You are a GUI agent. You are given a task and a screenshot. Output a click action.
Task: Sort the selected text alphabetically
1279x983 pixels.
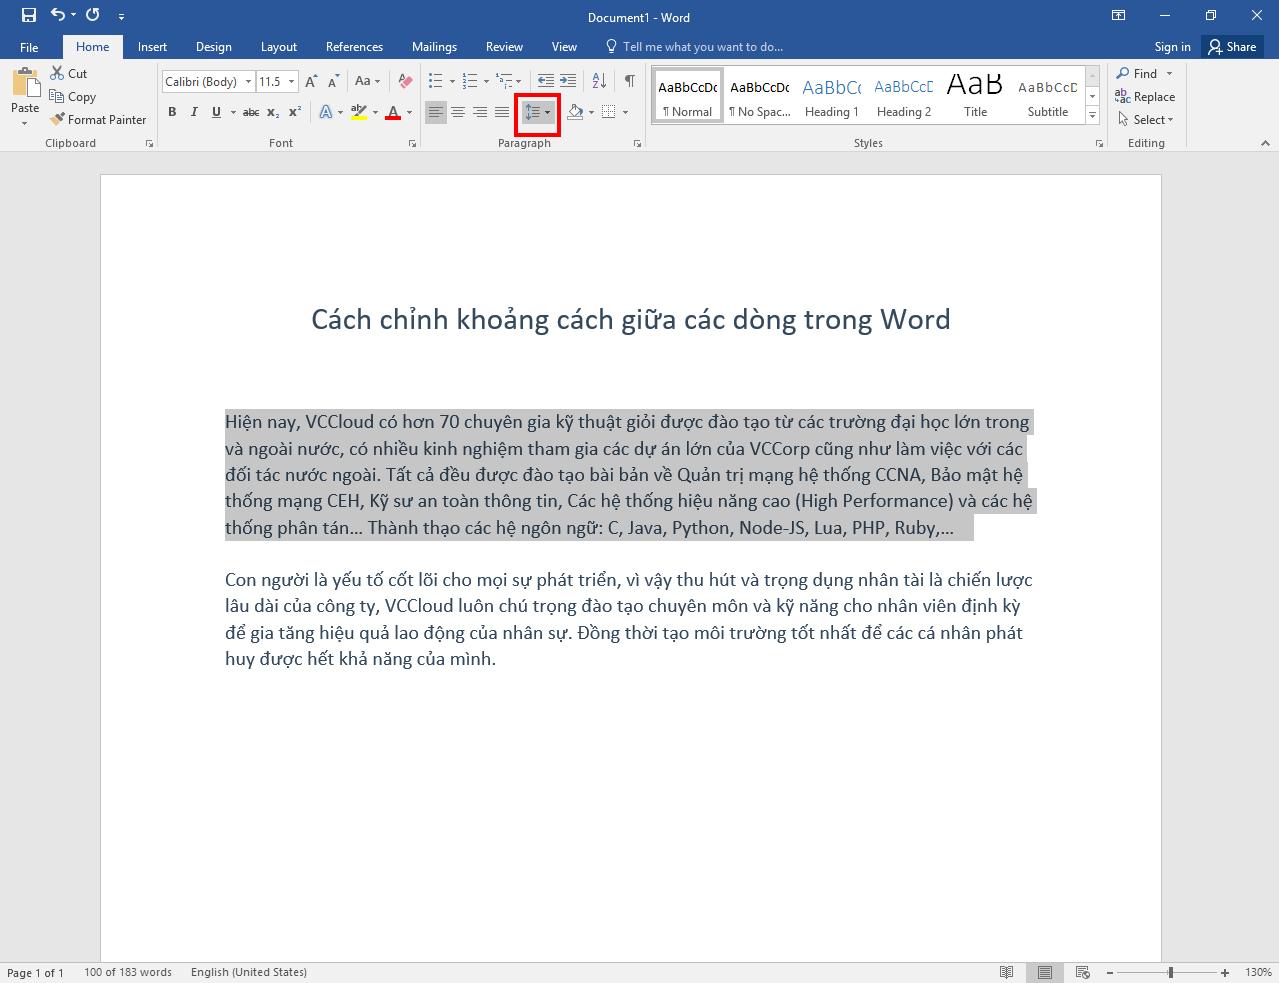599,81
